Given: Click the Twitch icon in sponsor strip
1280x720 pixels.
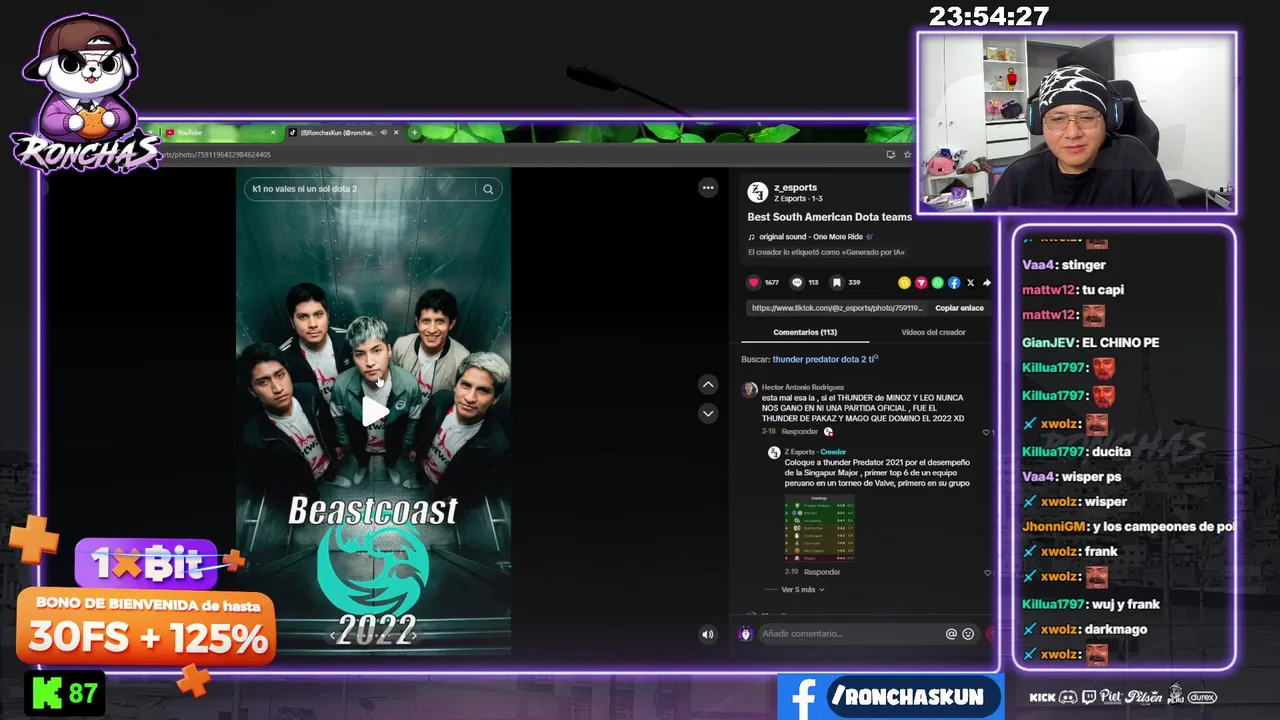Looking at the screenshot, I should 1089,697.
